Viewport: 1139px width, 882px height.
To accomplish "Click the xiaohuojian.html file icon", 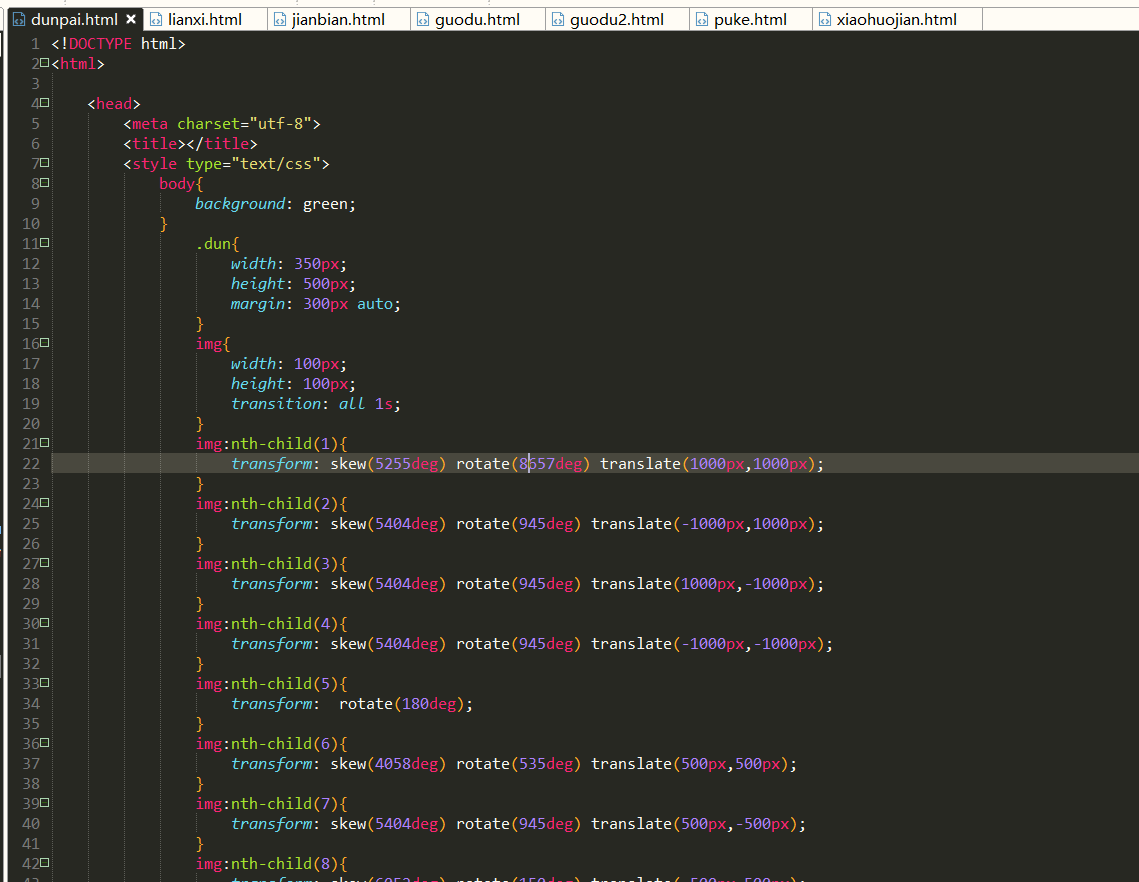I will pyautogui.click(x=824, y=20).
